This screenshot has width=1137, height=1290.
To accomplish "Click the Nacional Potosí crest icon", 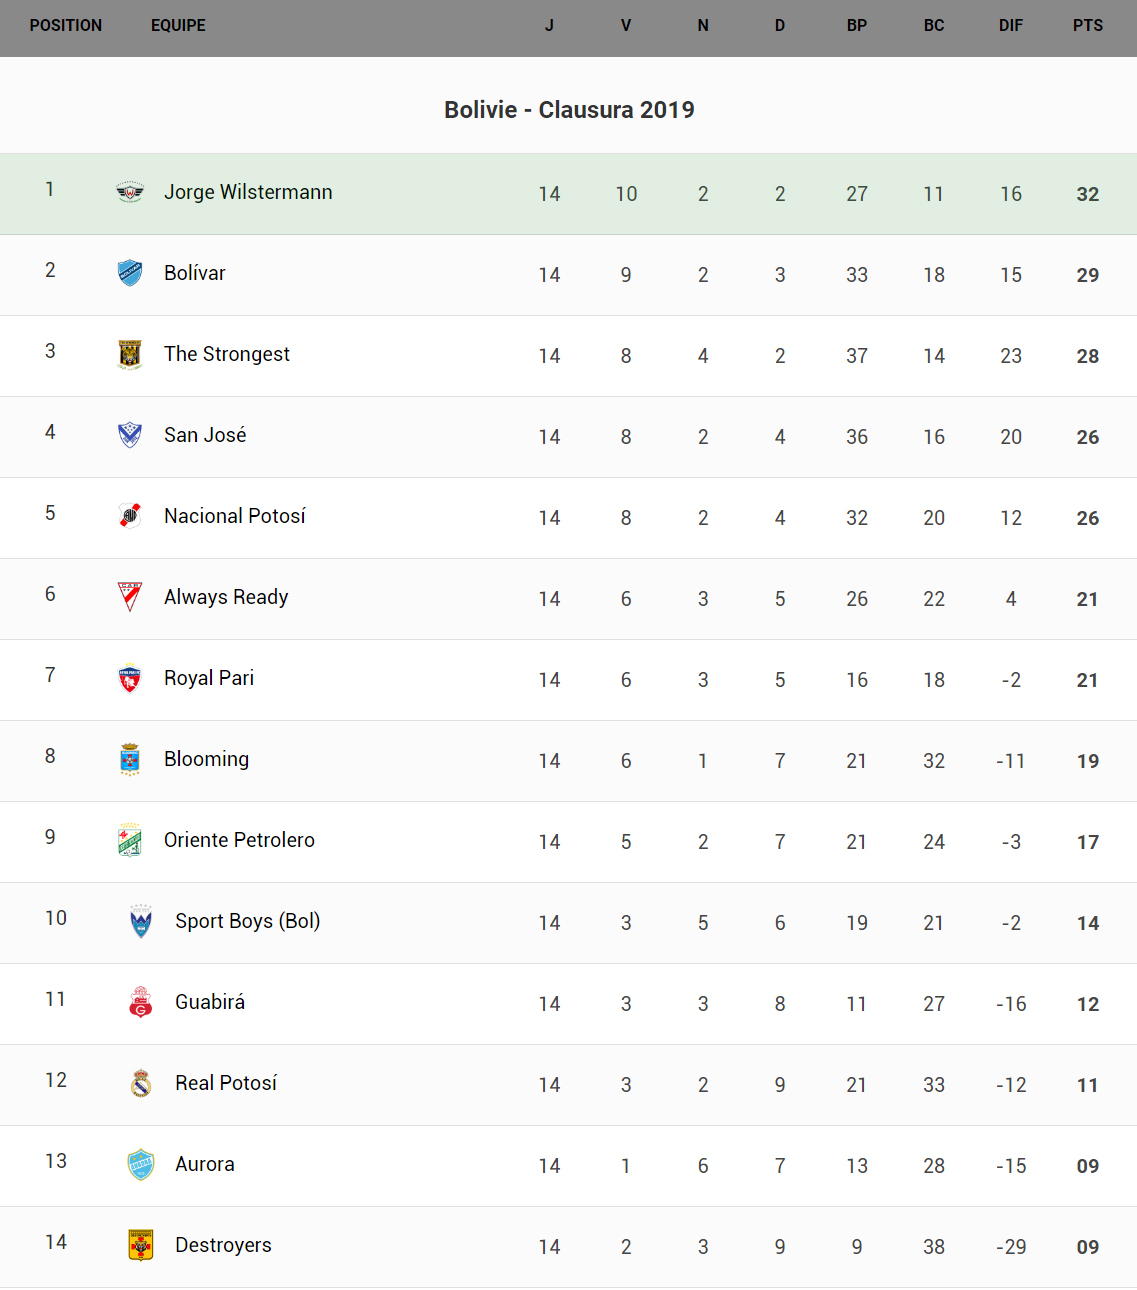I will pyautogui.click(x=130, y=516).
